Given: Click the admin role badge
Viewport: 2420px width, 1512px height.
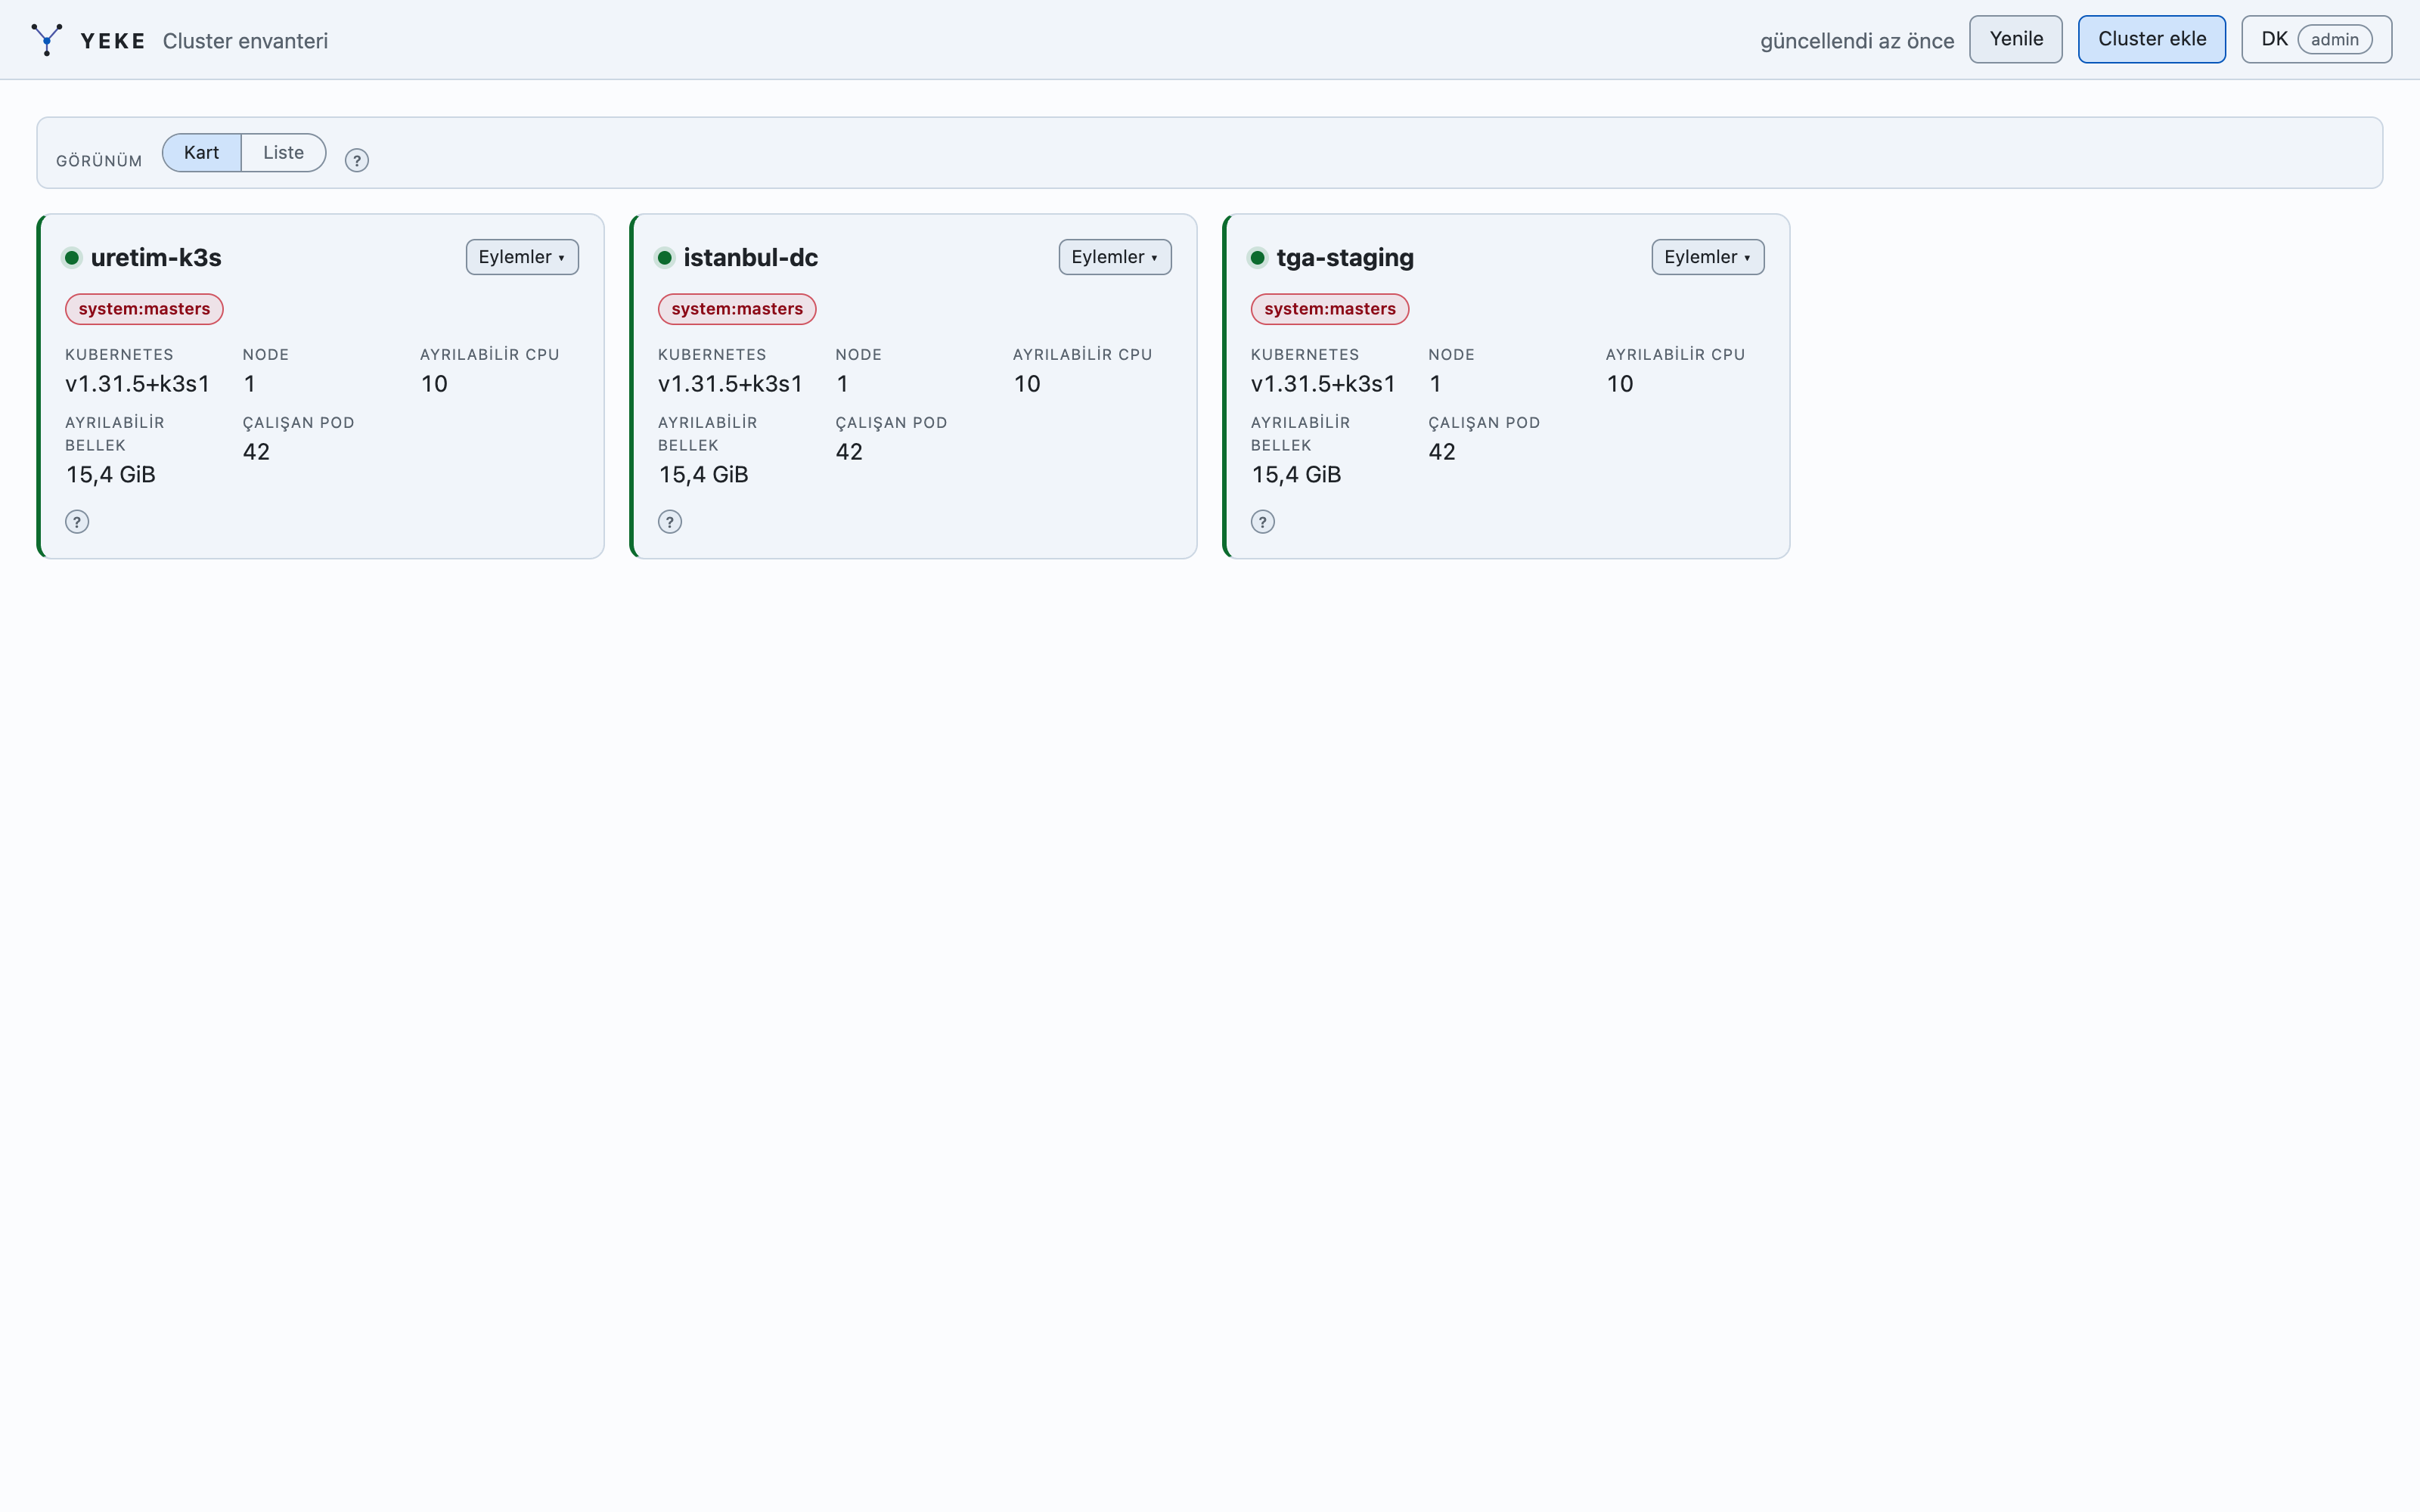Looking at the screenshot, I should [2335, 40].
